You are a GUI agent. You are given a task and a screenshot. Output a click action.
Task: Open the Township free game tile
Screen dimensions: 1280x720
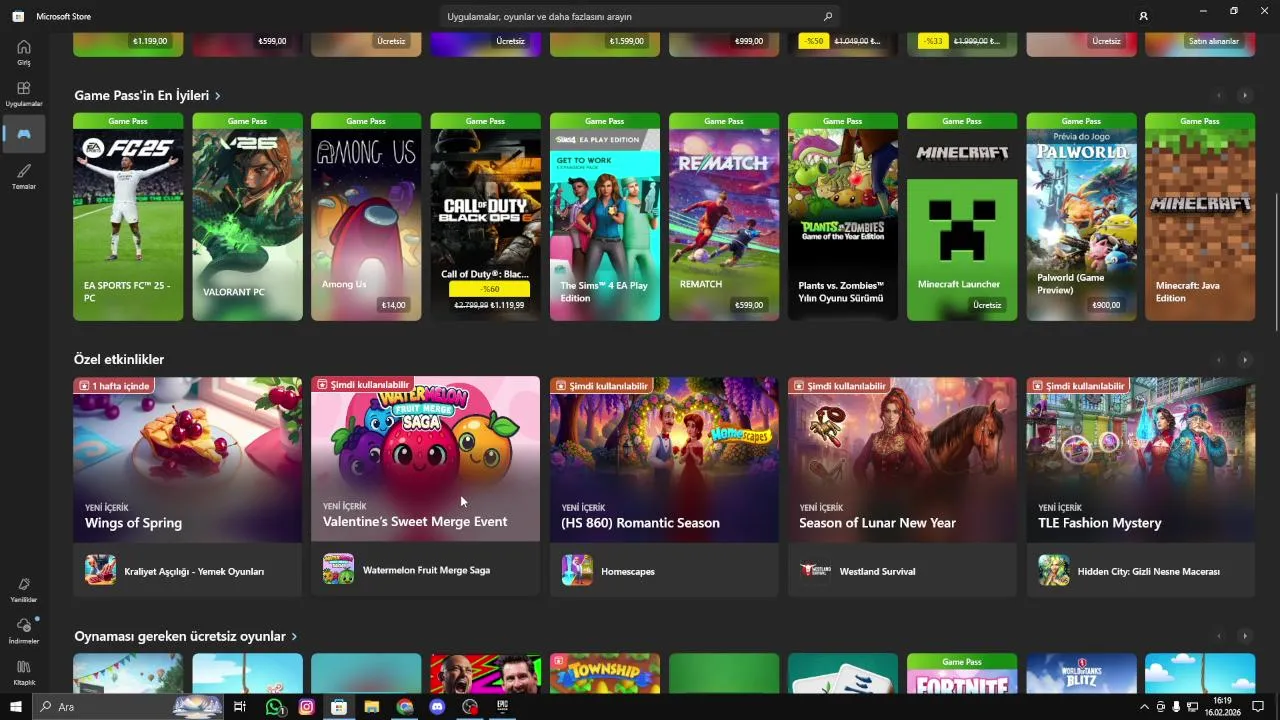click(604, 673)
